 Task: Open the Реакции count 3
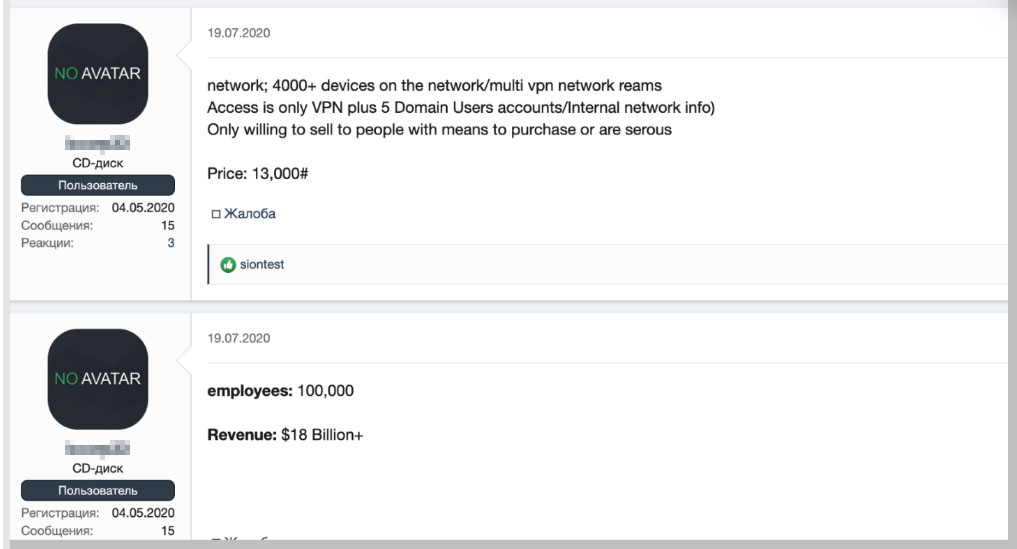pyautogui.click(x=171, y=243)
